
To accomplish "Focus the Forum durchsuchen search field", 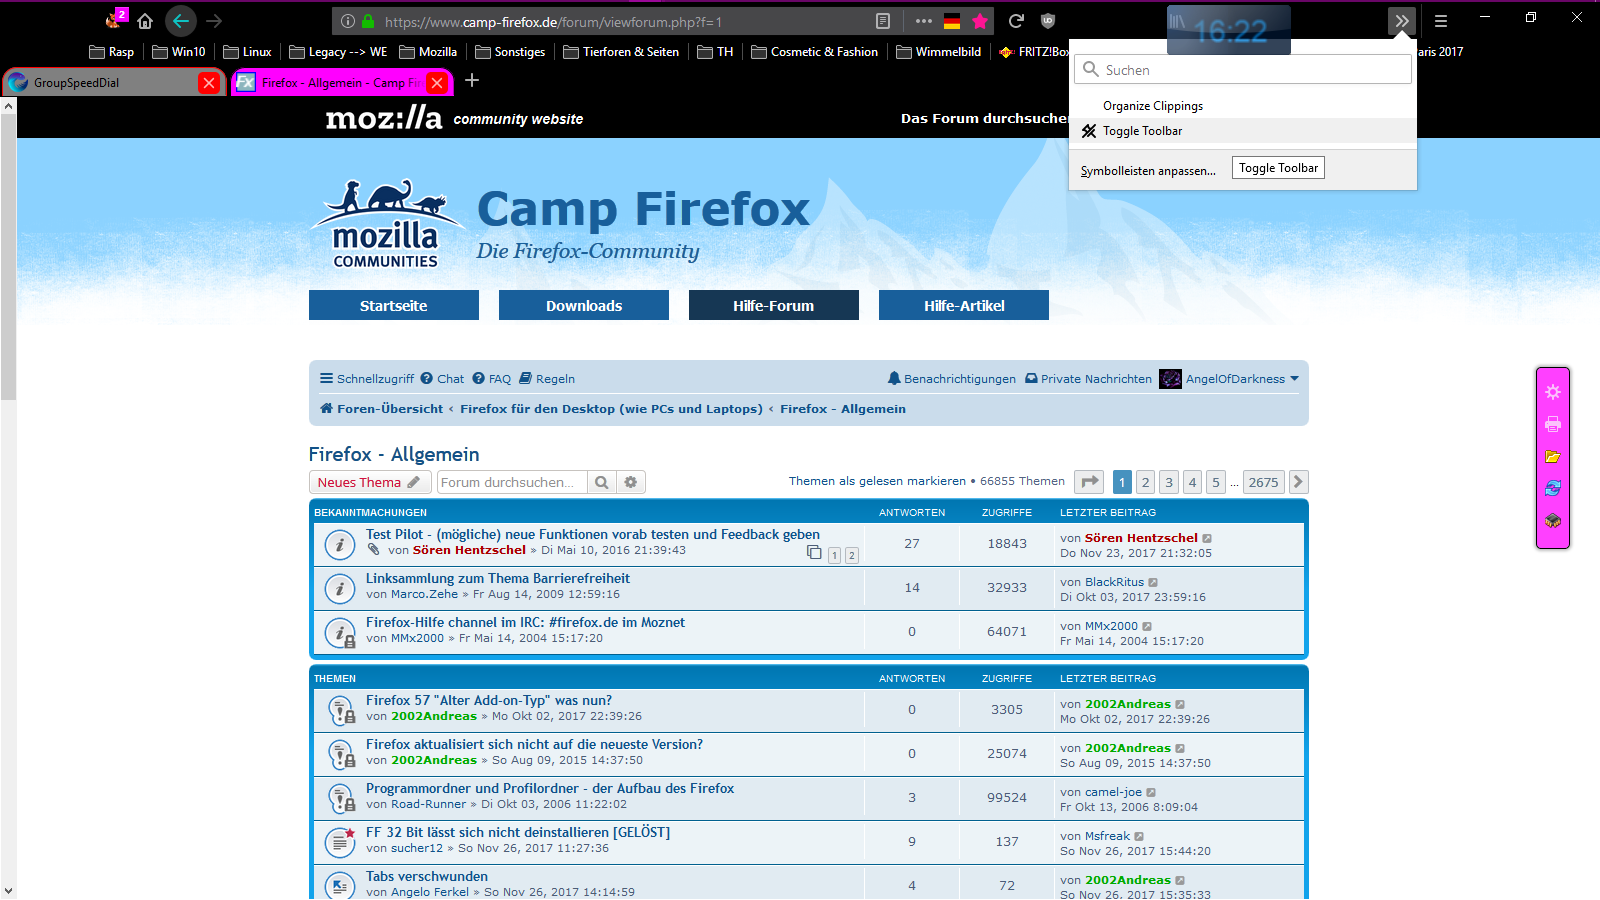I will pyautogui.click(x=512, y=482).
